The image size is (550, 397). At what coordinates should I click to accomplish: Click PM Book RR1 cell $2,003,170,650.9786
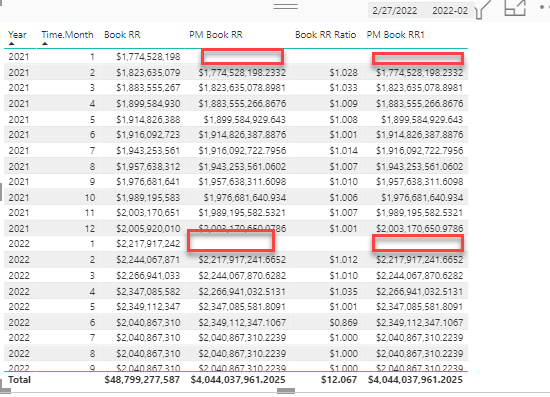tap(420, 229)
